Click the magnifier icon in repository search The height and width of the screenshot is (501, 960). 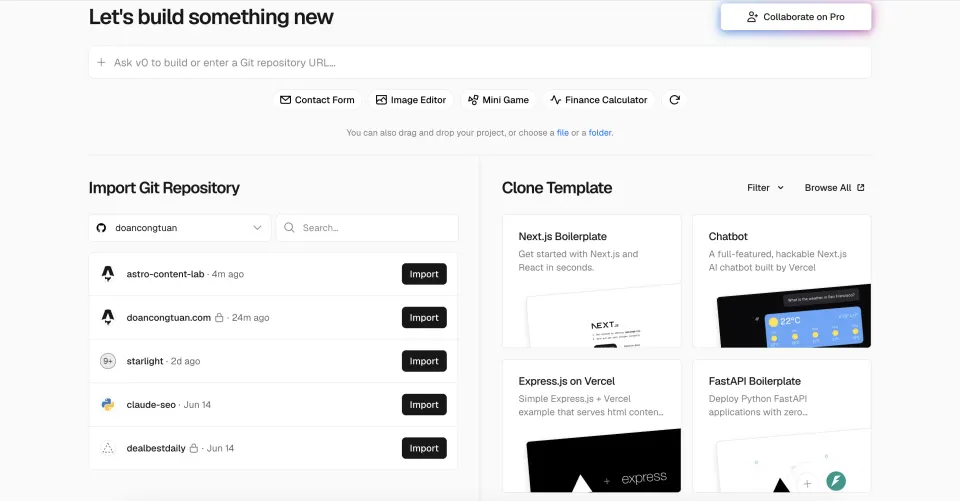(x=289, y=227)
